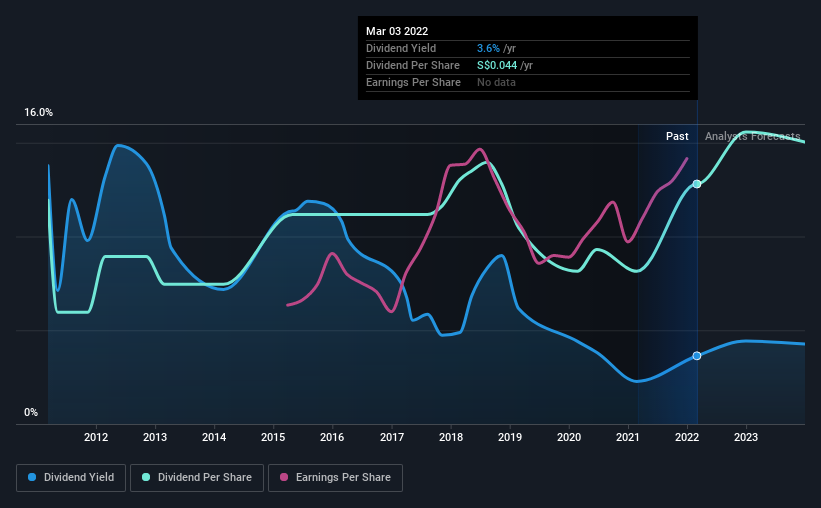
Task: Click the 2015 x-axis label
Action: tap(273, 437)
